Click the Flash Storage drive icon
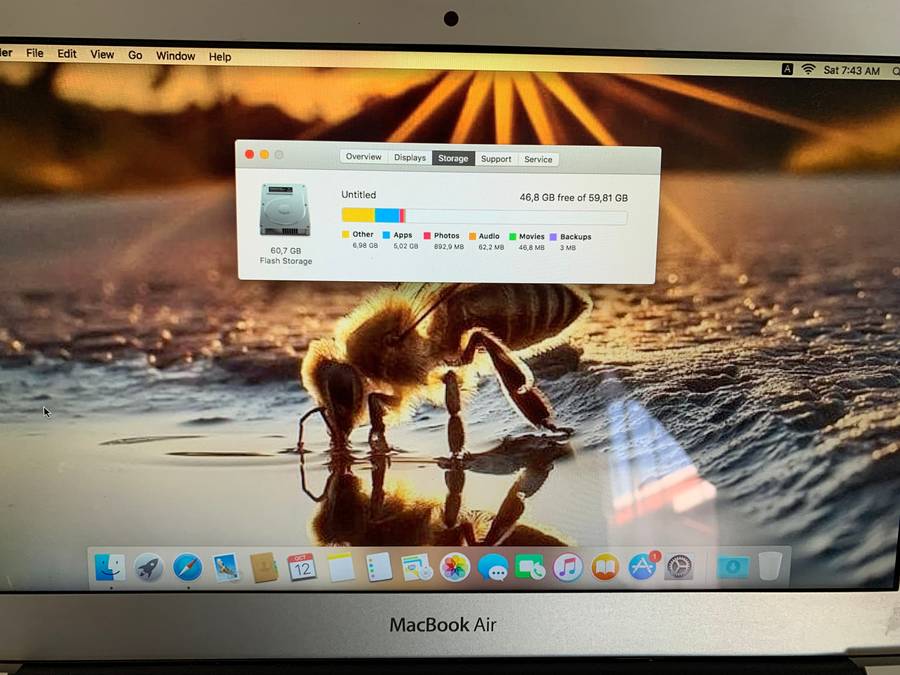 (x=285, y=210)
